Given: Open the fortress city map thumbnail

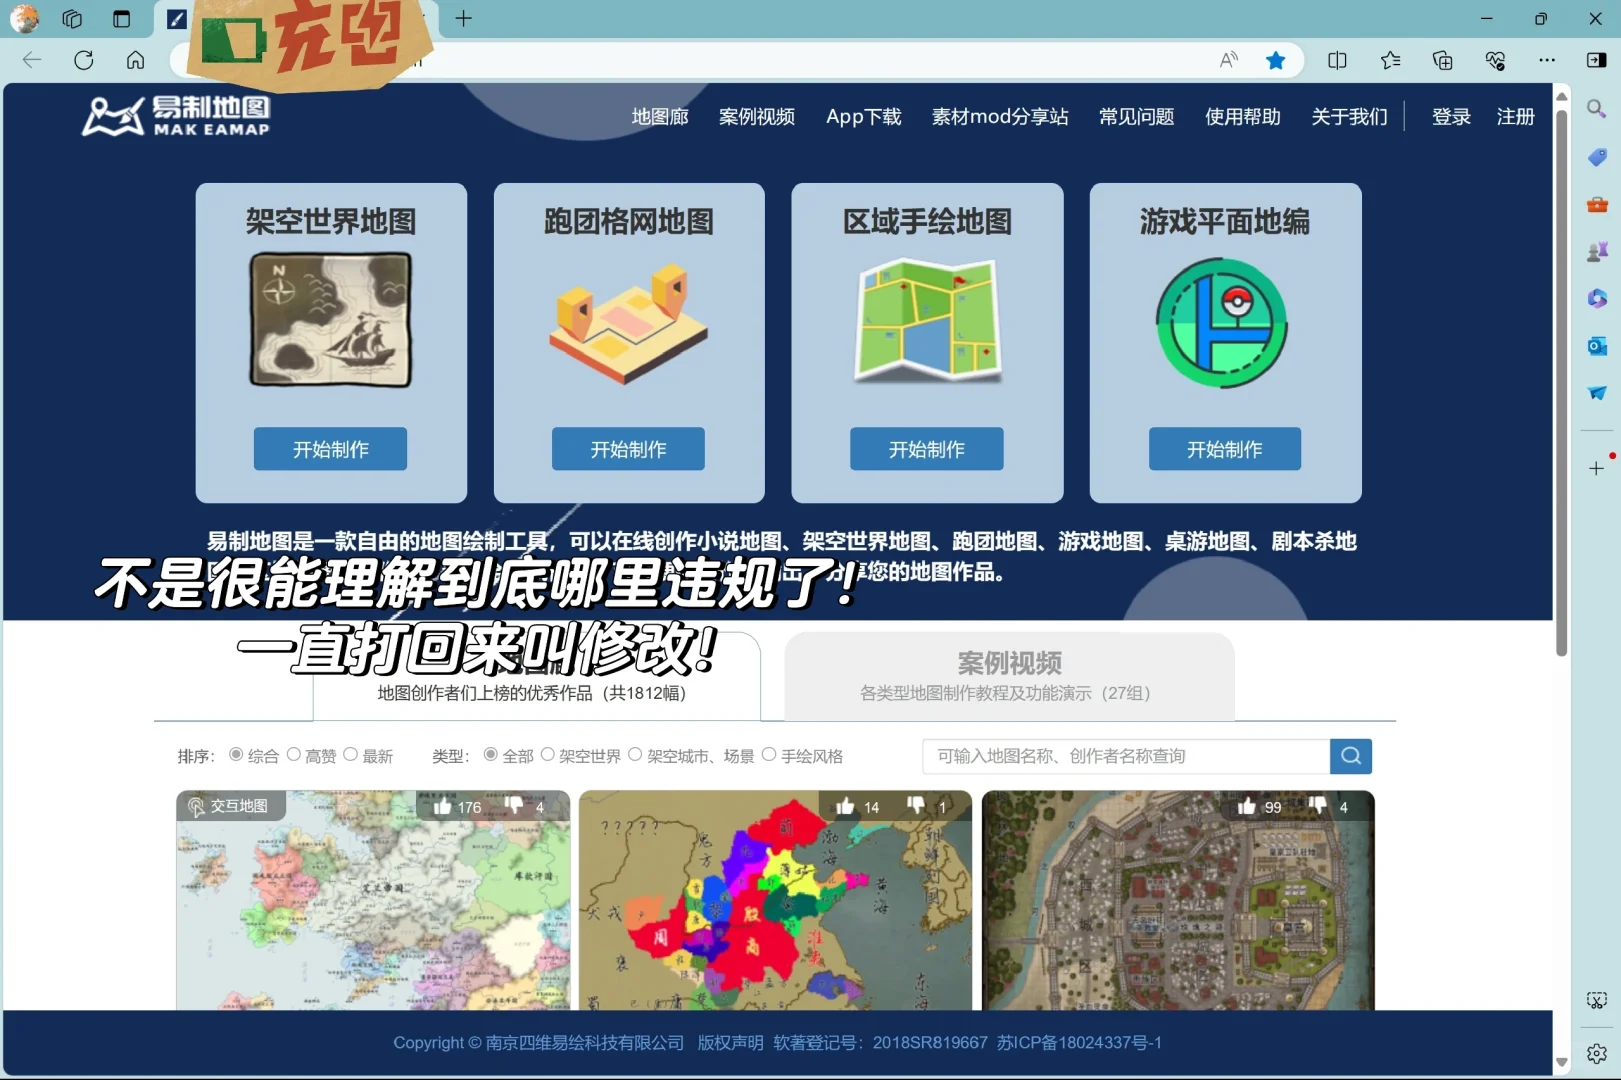Looking at the screenshot, I should (1178, 900).
